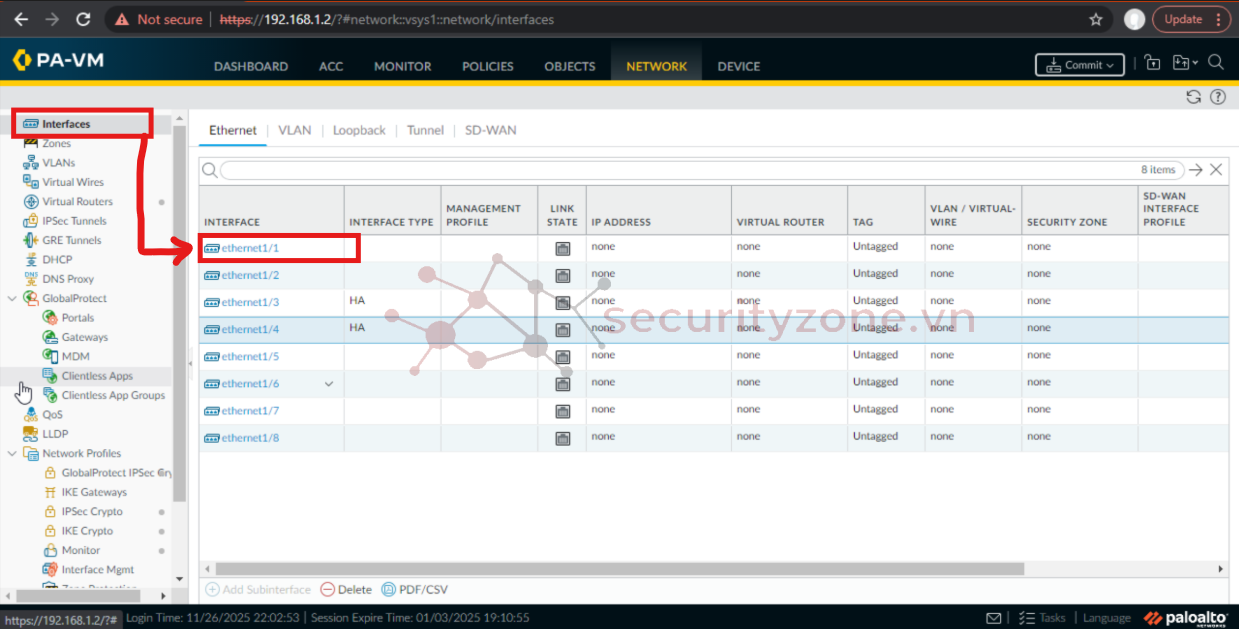Click the horizontal scrollbar of the table

(612, 569)
